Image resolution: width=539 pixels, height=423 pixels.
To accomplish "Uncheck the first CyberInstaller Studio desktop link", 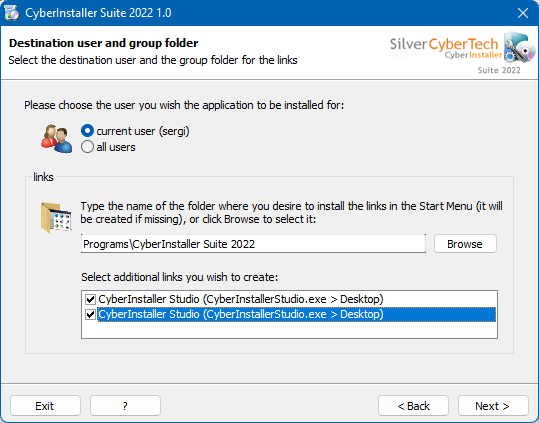I will click(x=91, y=299).
